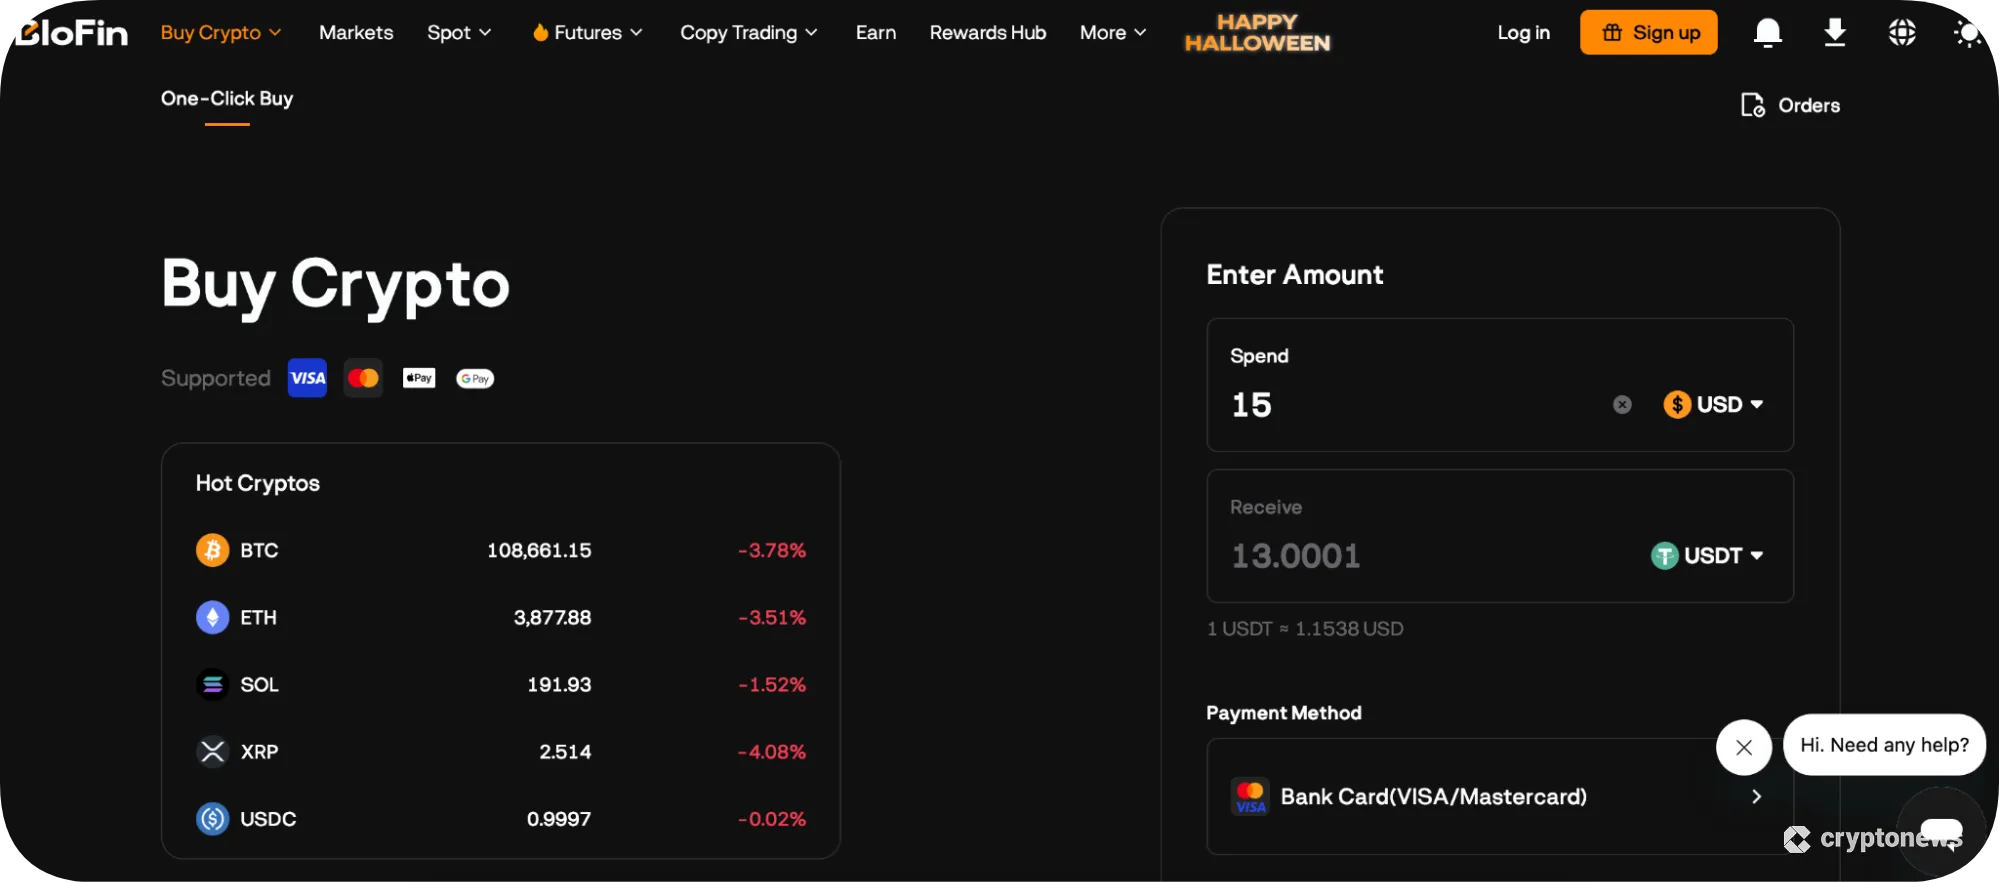This screenshot has width=1999, height=883.
Task: Click the download app icon
Action: tap(1834, 33)
